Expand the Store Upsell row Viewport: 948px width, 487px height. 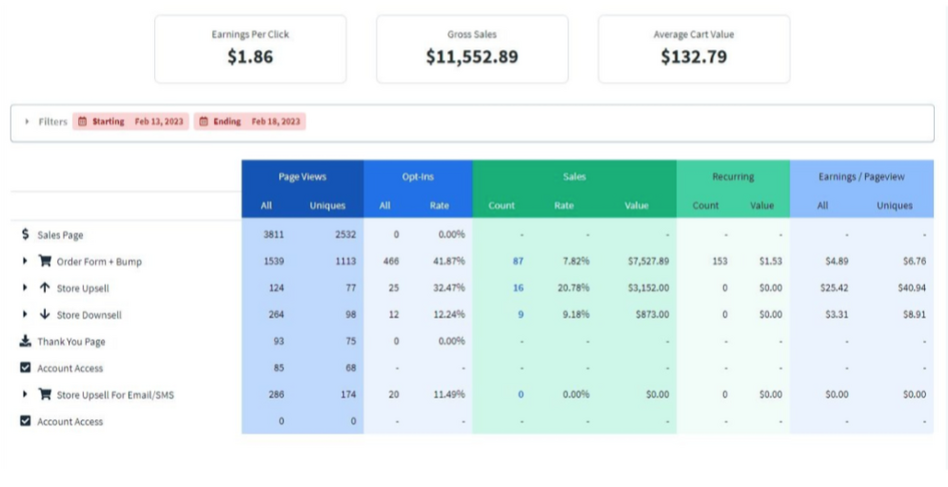[25, 288]
